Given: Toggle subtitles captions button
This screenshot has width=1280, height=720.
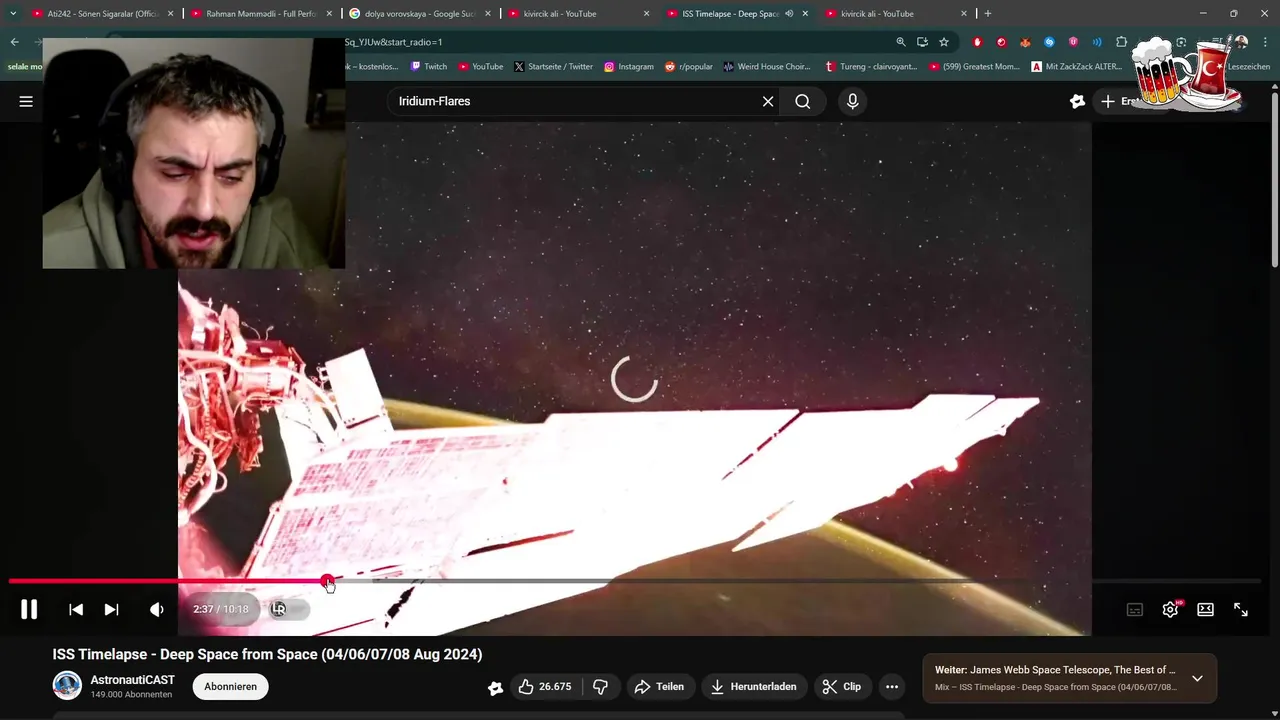Looking at the screenshot, I should click(x=1135, y=609).
